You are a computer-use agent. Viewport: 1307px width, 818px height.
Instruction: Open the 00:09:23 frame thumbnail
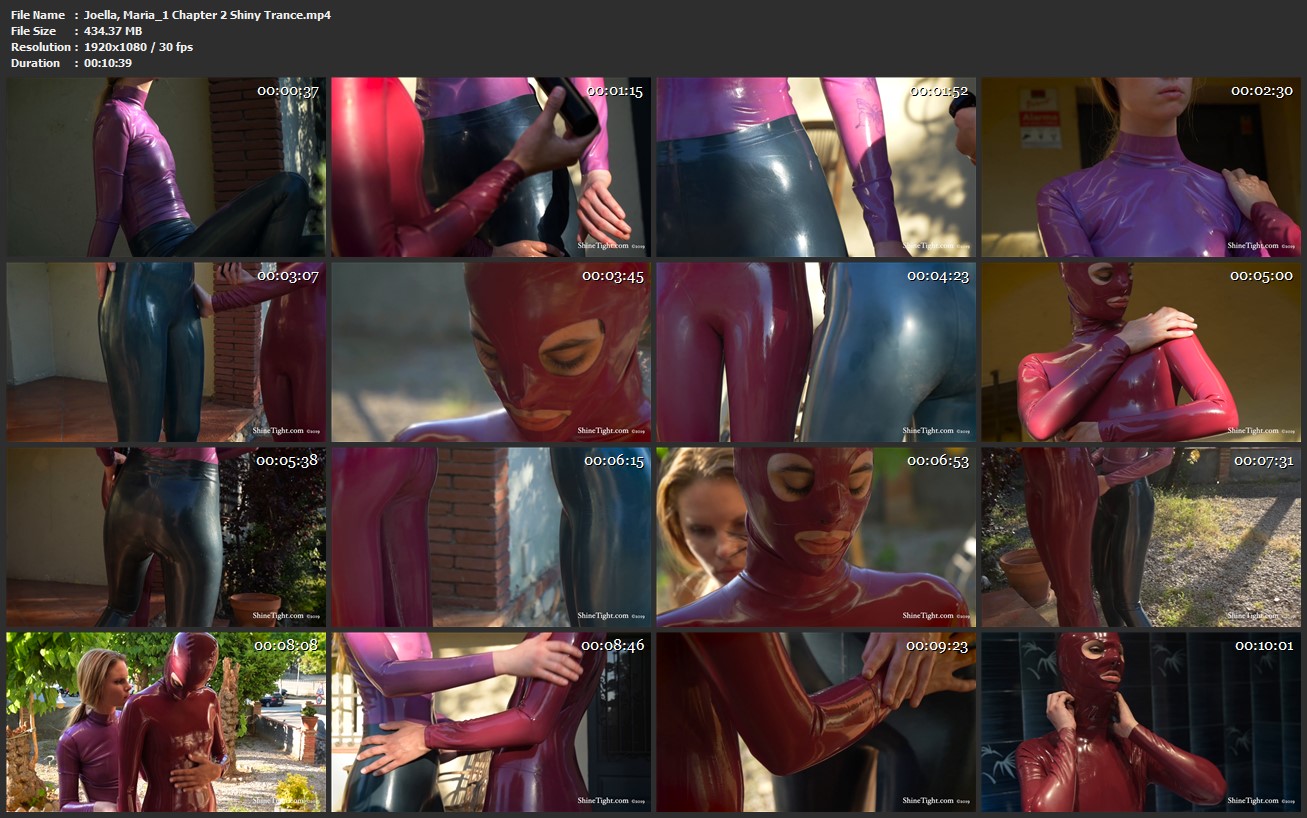click(816, 722)
